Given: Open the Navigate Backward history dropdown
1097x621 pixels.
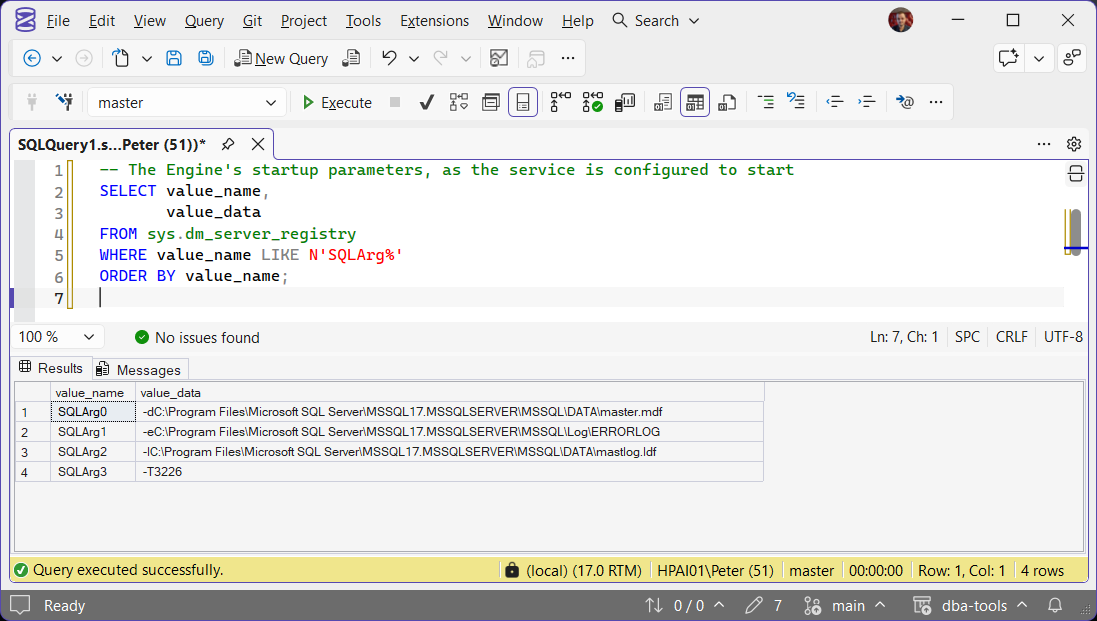Looking at the screenshot, I should pos(57,59).
